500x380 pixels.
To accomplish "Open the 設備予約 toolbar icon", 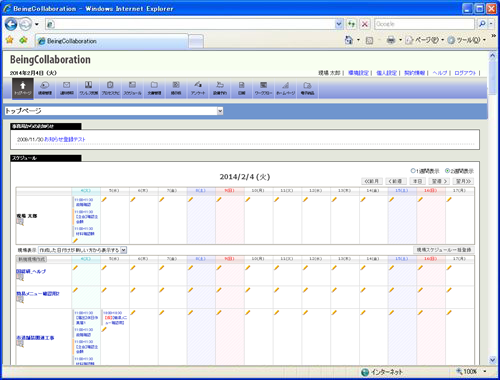I will click(220, 88).
